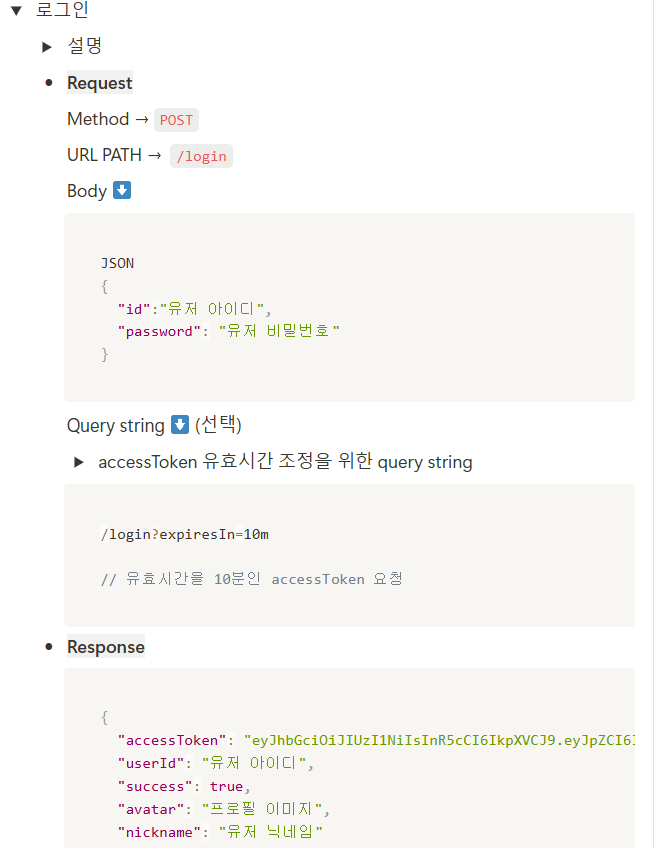Click the 로그인 heading text
Image resolution: width=660 pixels, height=848 pixels.
pos(62,9)
